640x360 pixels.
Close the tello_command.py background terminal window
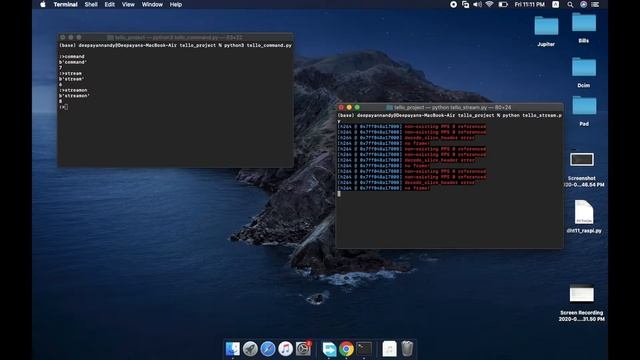tap(62, 37)
